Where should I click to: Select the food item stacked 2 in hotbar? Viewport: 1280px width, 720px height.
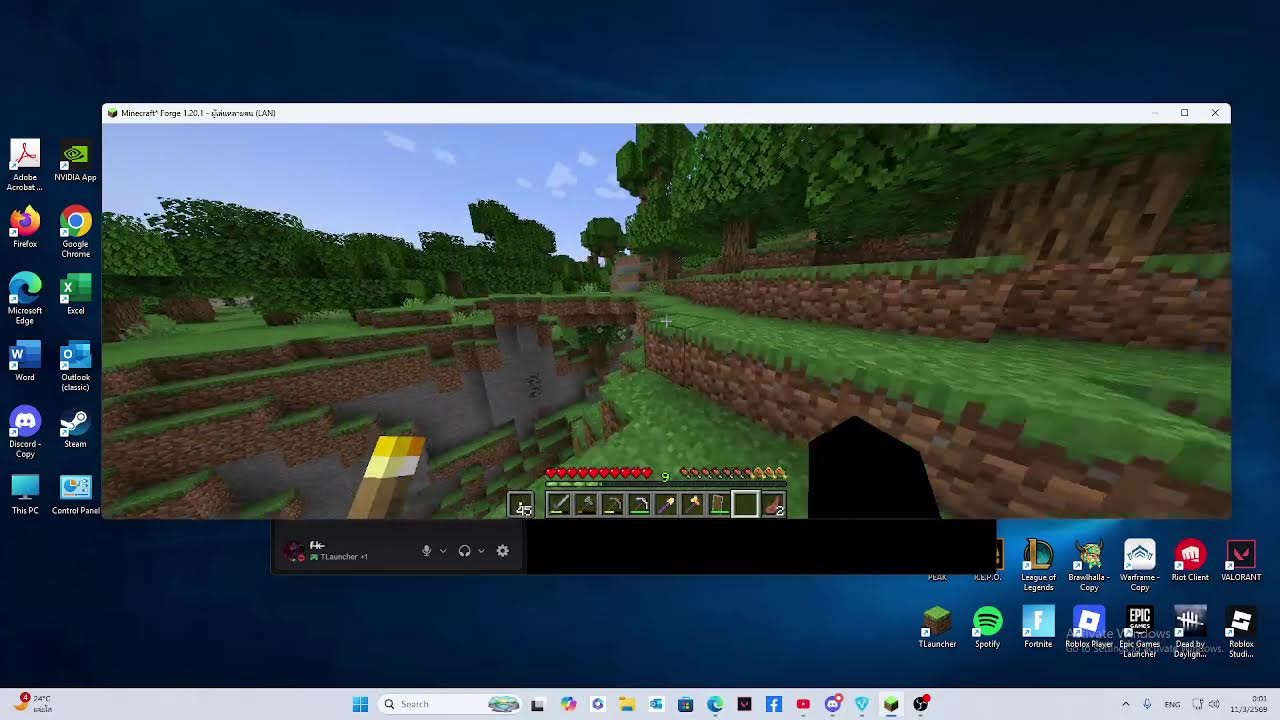[x=774, y=505]
